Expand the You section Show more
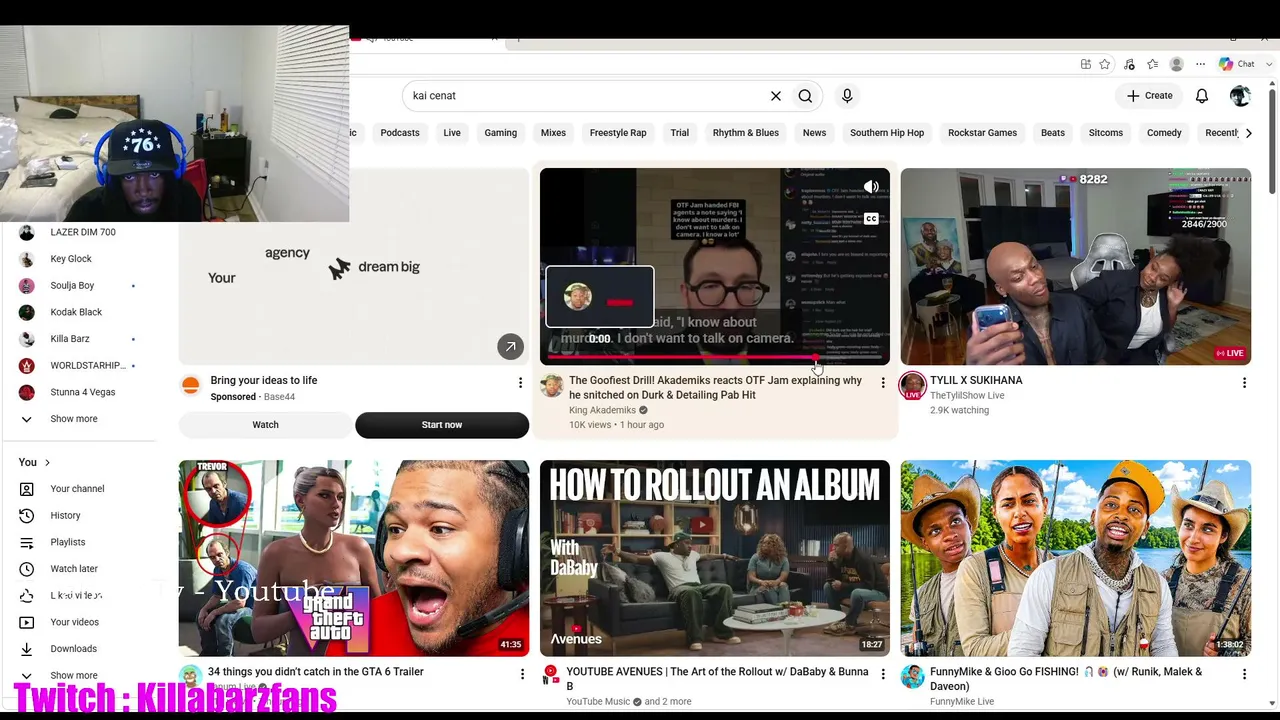This screenshot has height=720, width=1280. tap(74, 675)
